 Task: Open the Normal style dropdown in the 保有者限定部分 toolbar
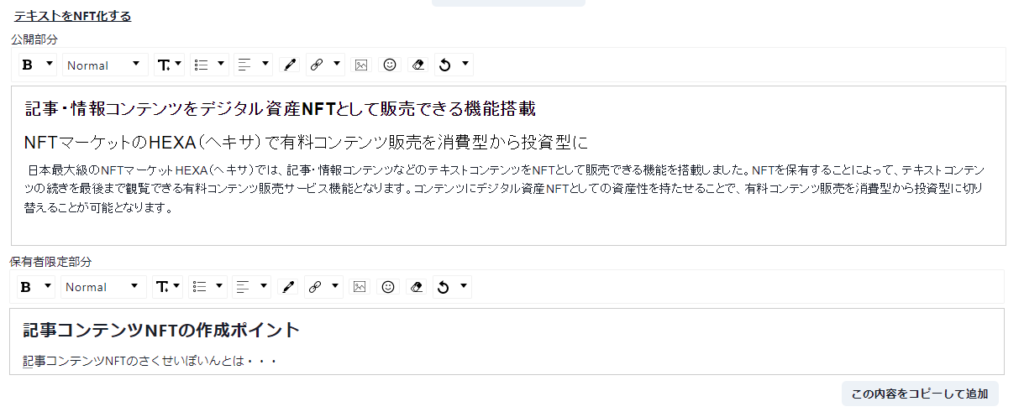[x=103, y=287]
